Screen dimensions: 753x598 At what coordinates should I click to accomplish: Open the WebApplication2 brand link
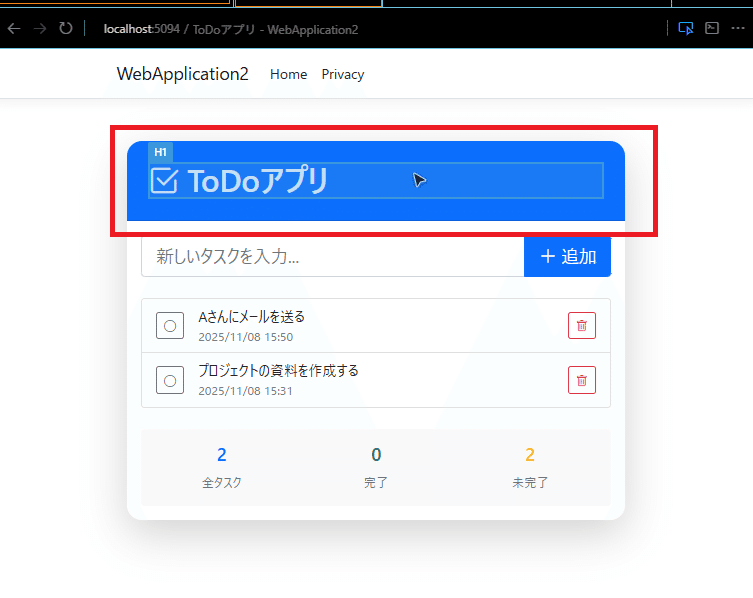coord(182,74)
